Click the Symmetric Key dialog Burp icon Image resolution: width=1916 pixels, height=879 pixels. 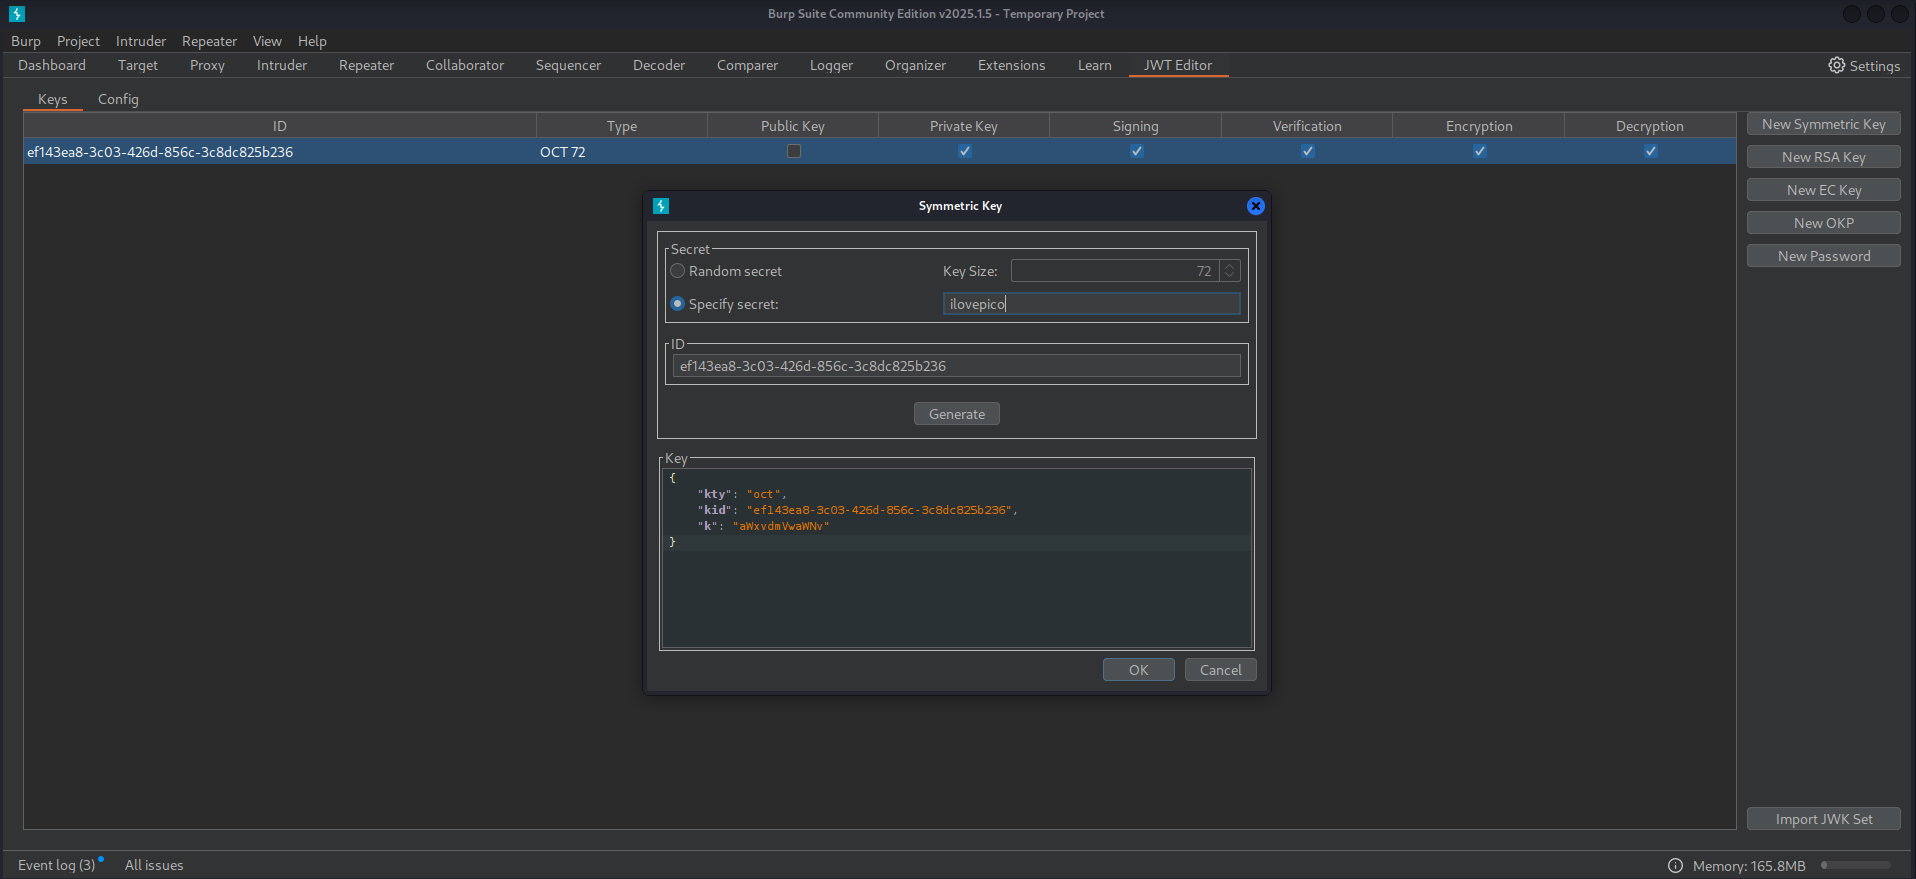pyautogui.click(x=661, y=206)
